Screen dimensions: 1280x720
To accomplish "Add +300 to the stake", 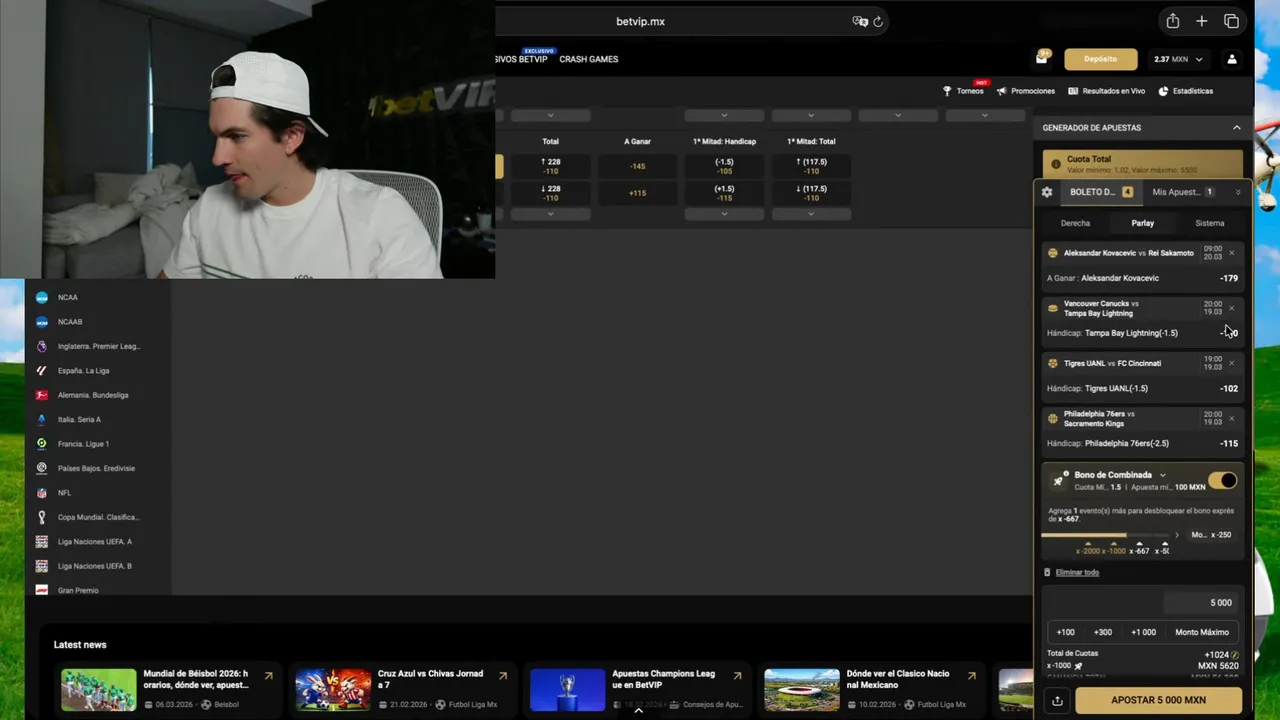I will point(1103,632).
